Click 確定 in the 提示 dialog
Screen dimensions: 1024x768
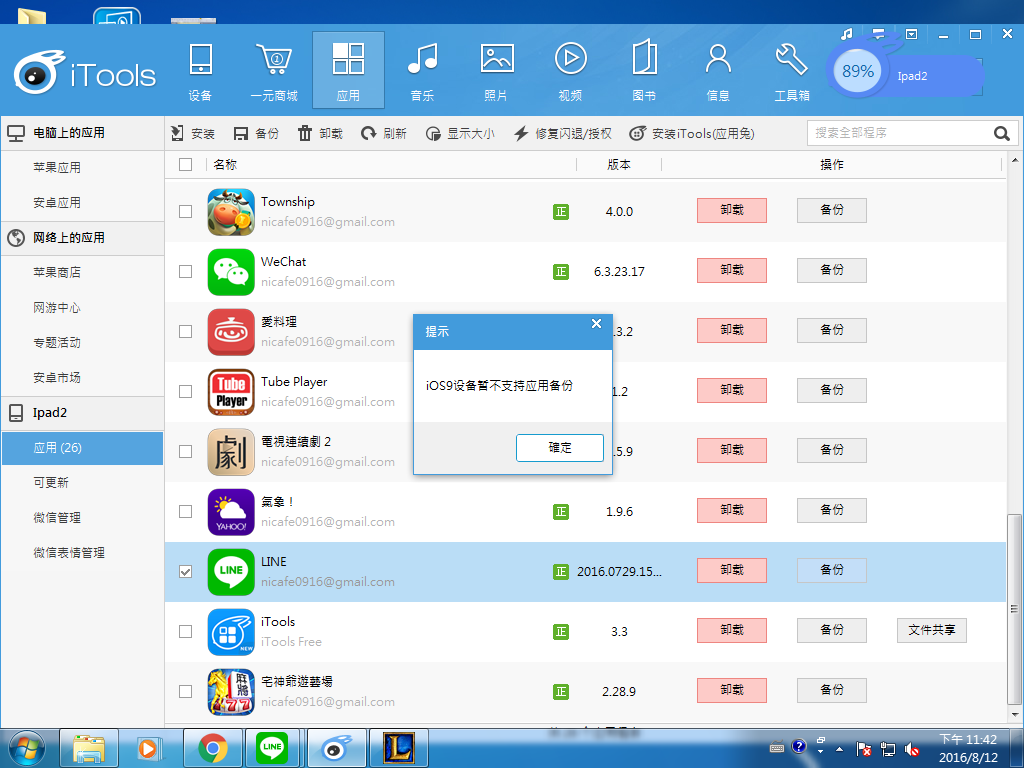coord(560,448)
